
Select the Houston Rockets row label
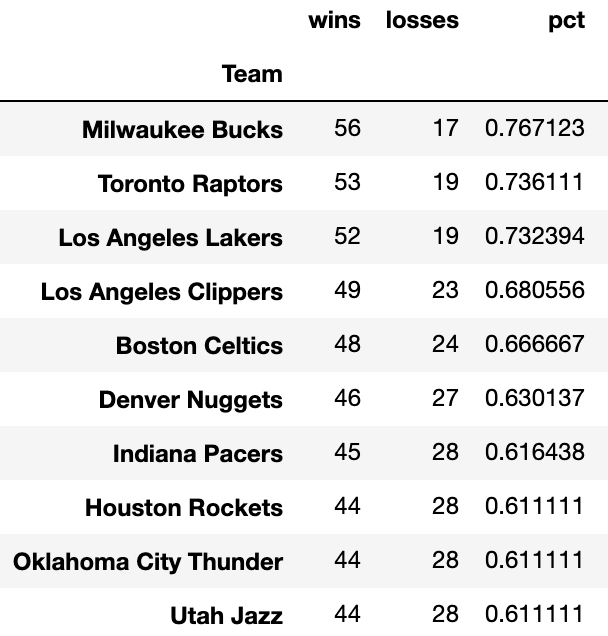pyautogui.click(x=184, y=507)
